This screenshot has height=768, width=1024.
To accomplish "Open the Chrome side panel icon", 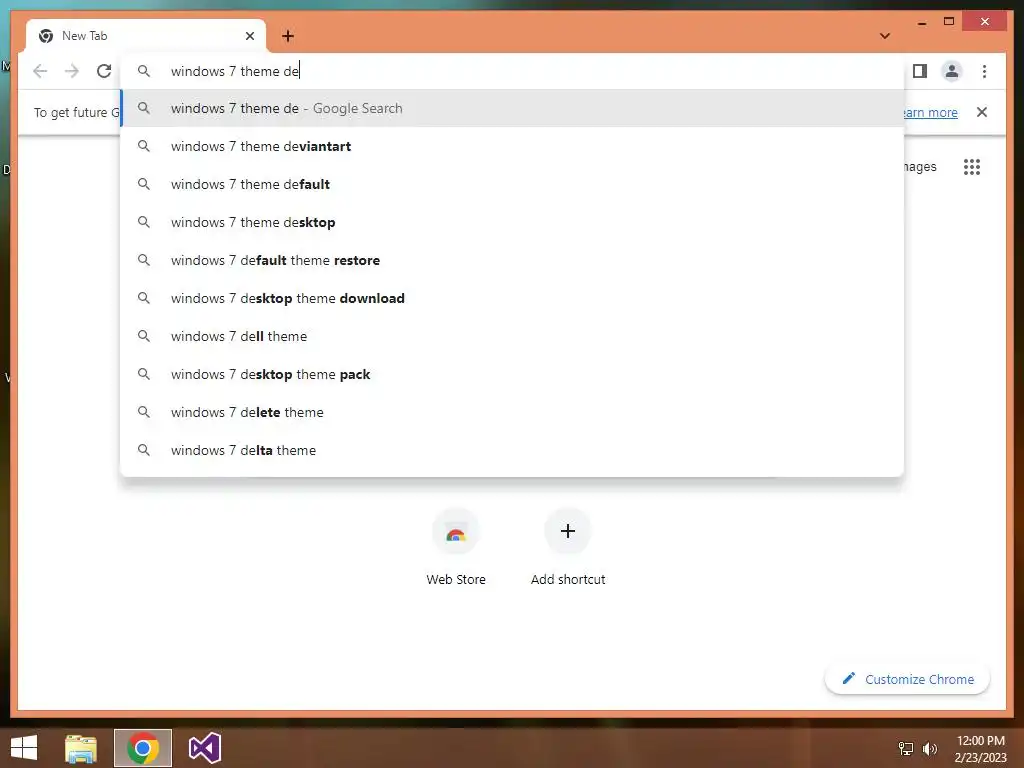I will pos(920,71).
